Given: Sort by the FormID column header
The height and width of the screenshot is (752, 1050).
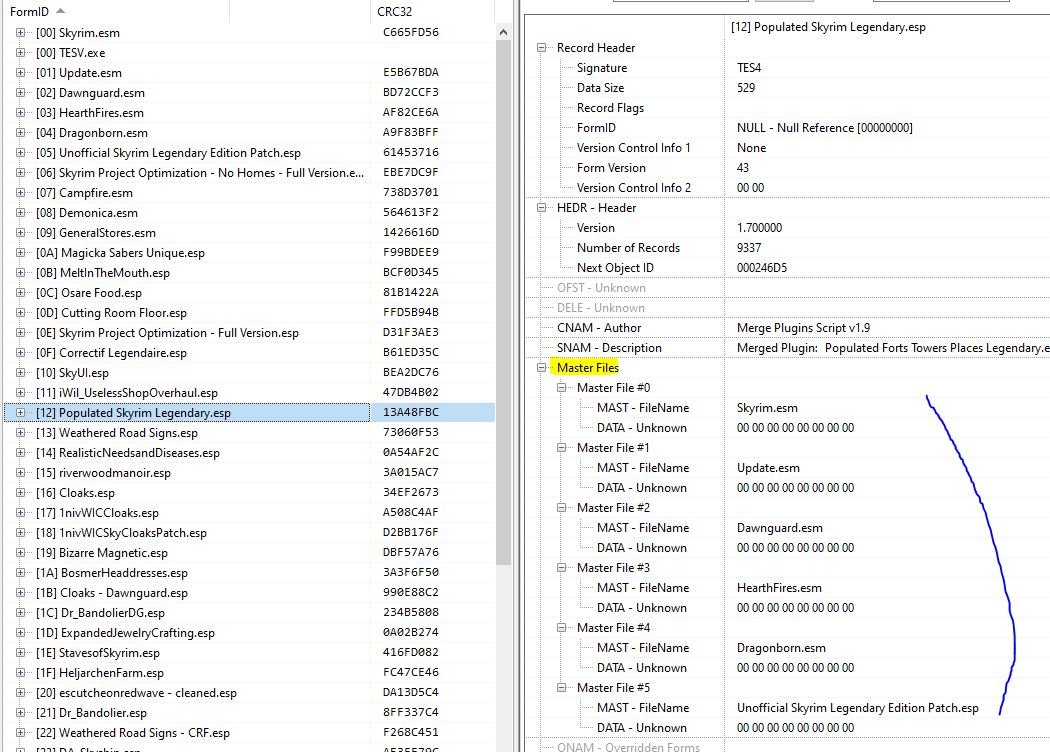Looking at the screenshot, I should [x=32, y=11].
